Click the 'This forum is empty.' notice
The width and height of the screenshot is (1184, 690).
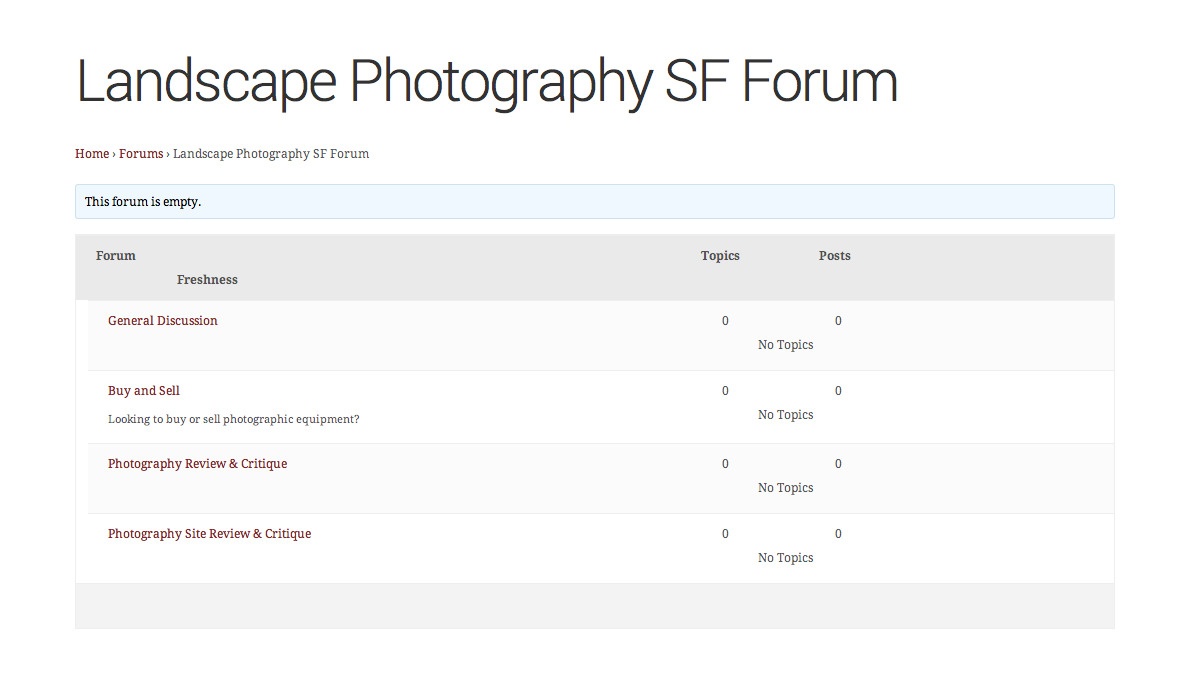click(x=595, y=202)
